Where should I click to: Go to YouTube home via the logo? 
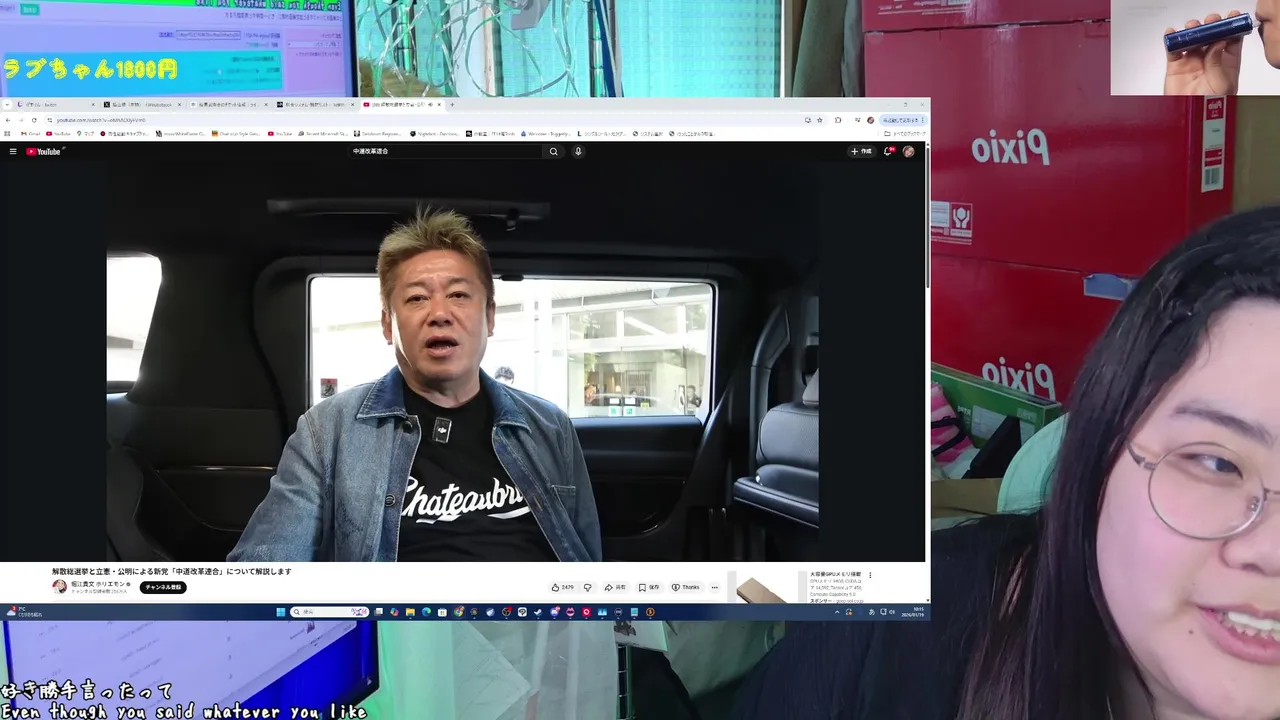coord(44,151)
